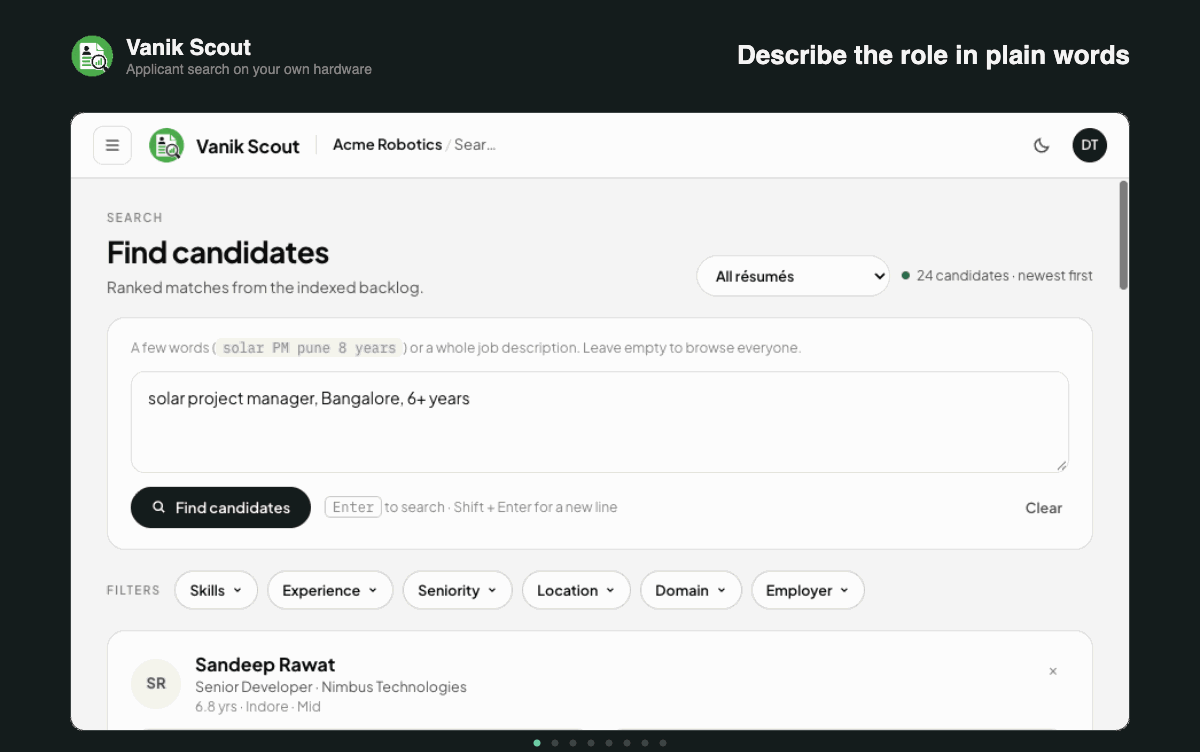Open the All résumés dropdown
The width and height of the screenshot is (1200, 752).
(793, 276)
